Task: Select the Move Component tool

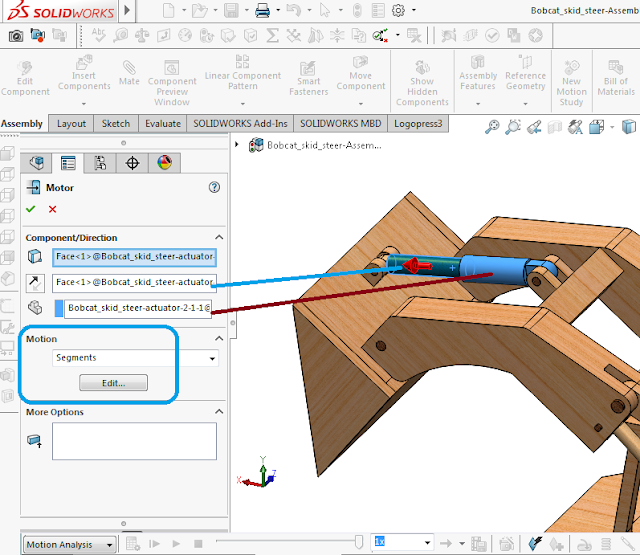Action: 360,73
